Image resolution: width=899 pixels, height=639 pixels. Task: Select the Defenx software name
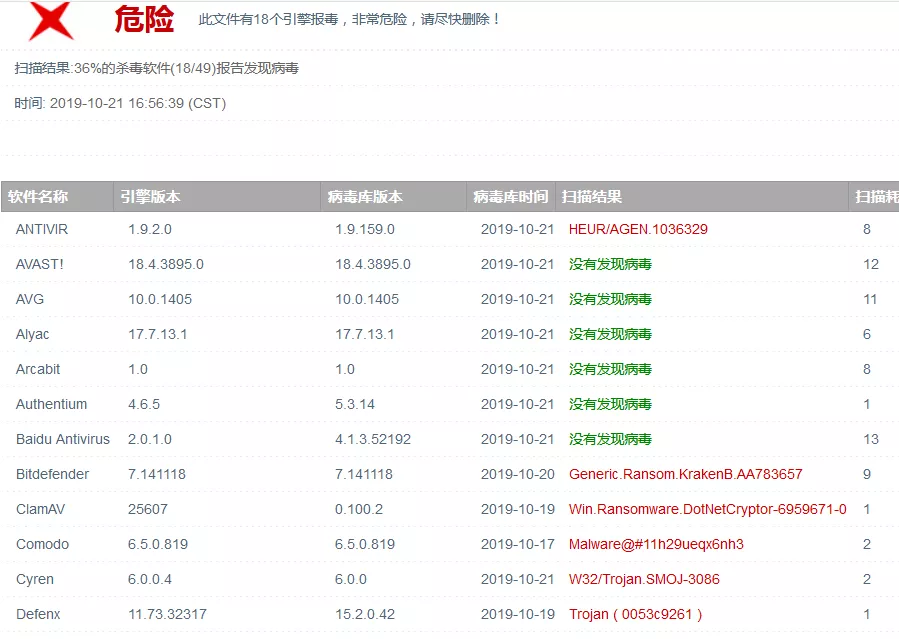38,614
